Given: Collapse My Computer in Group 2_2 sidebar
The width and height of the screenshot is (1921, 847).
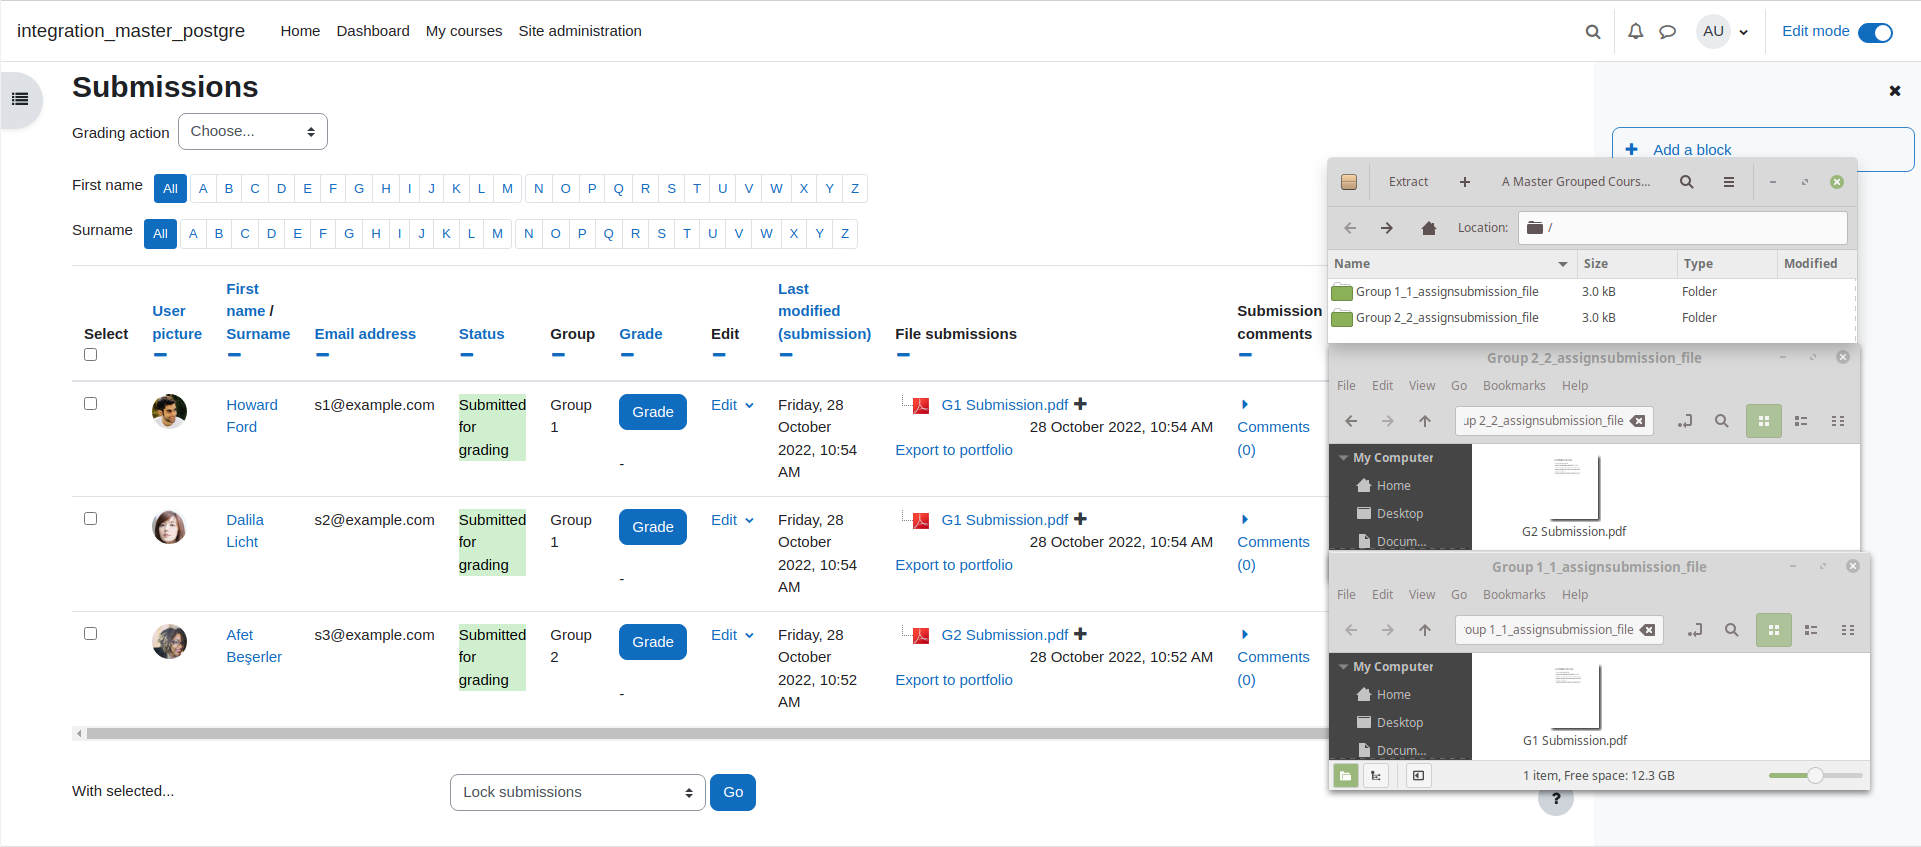Looking at the screenshot, I should coord(1343,458).
